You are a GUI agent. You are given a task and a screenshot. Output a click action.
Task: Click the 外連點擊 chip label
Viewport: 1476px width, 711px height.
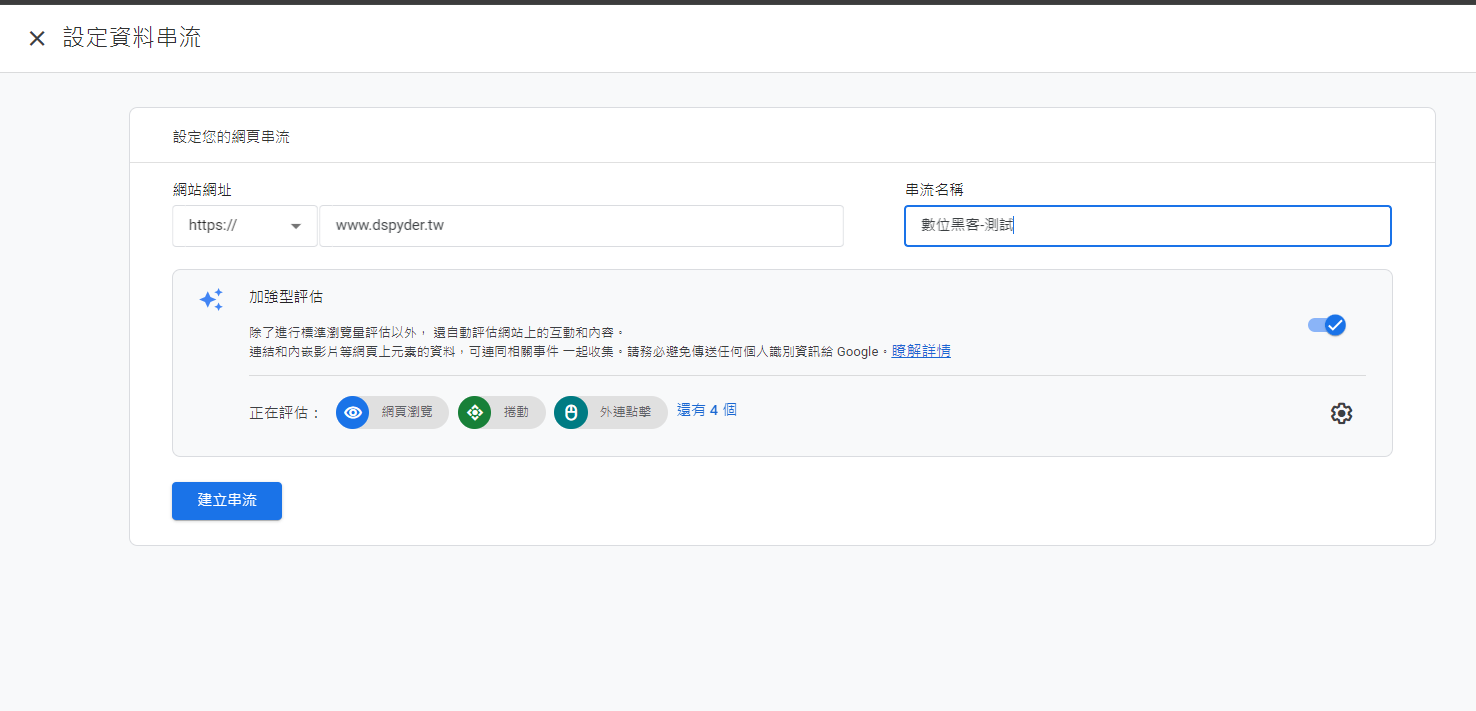click(x=625, y=412)
